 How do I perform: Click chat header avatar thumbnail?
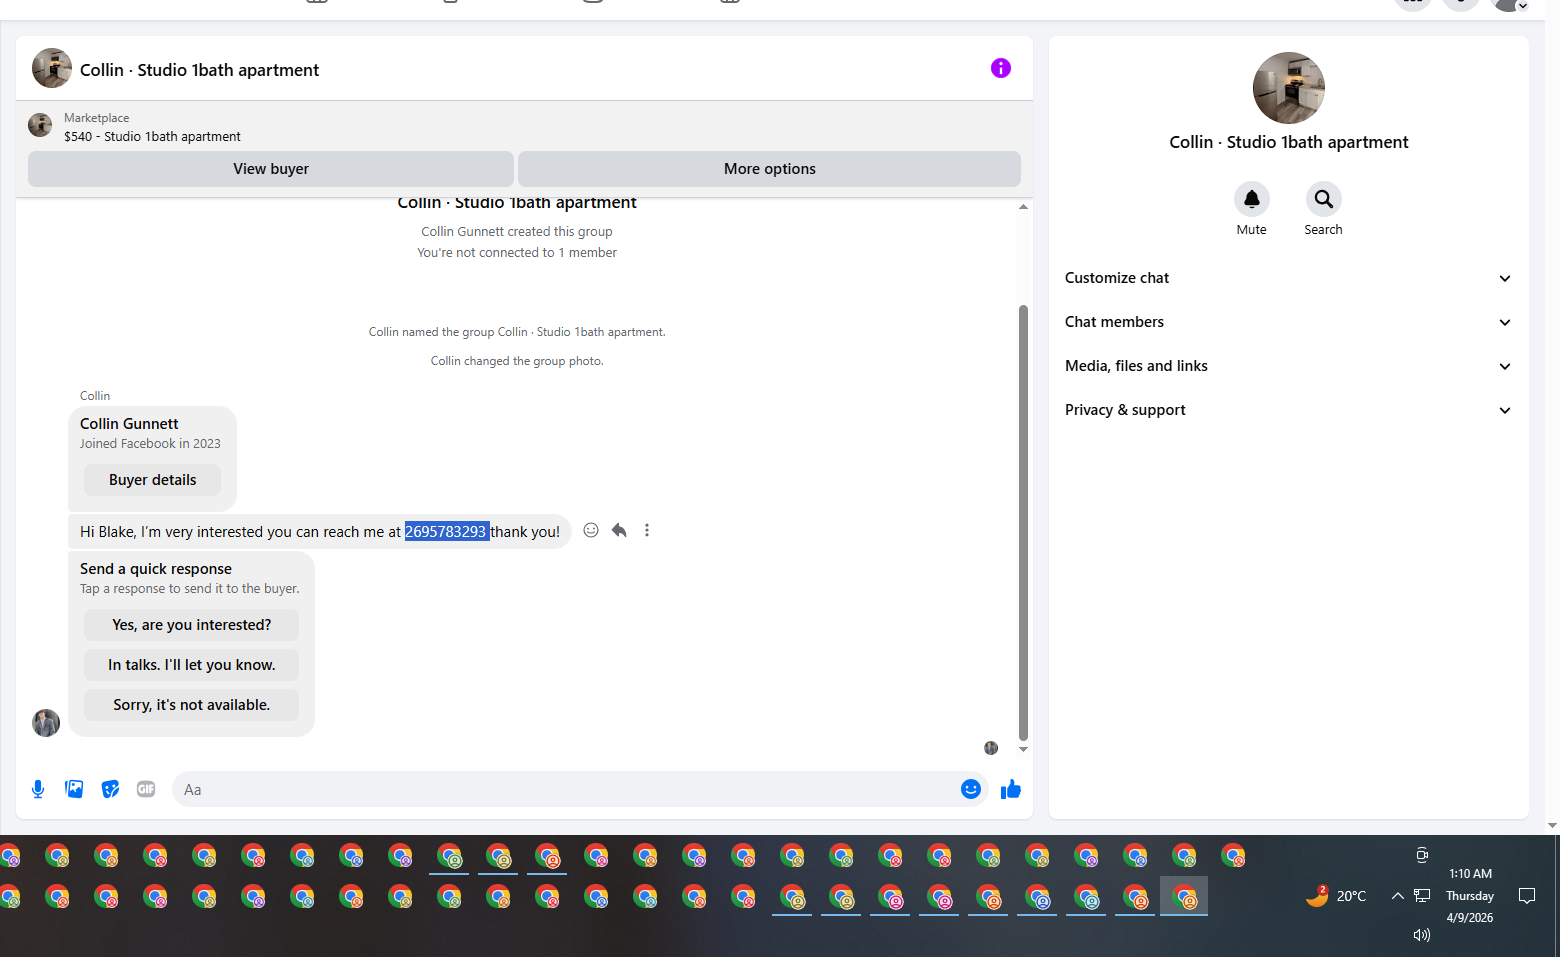[x=52, y=68]
